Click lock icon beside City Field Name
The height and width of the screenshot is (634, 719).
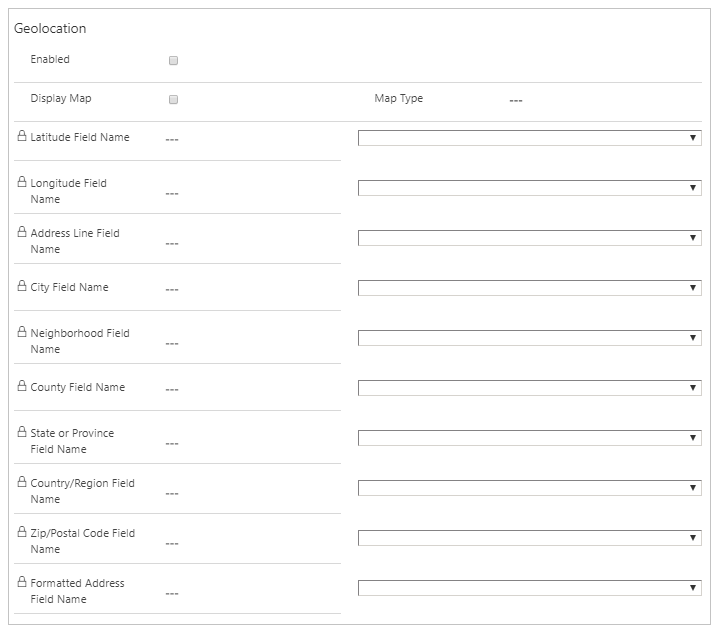pyautogui.click(x=22, y=286)
